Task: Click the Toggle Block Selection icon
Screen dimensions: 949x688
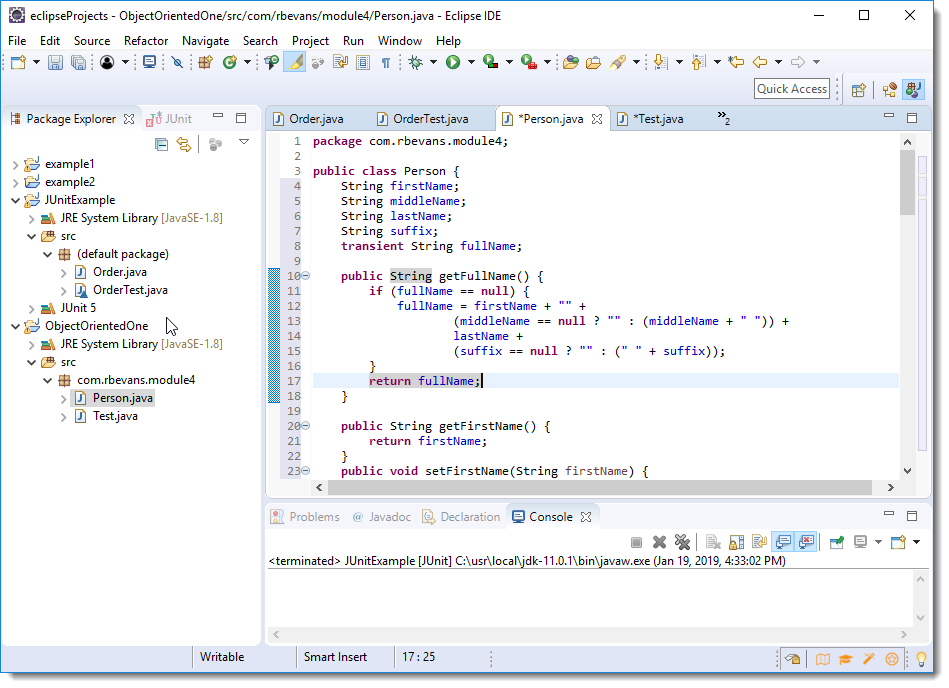Action: pyautogui.click(x=363, y=62)
